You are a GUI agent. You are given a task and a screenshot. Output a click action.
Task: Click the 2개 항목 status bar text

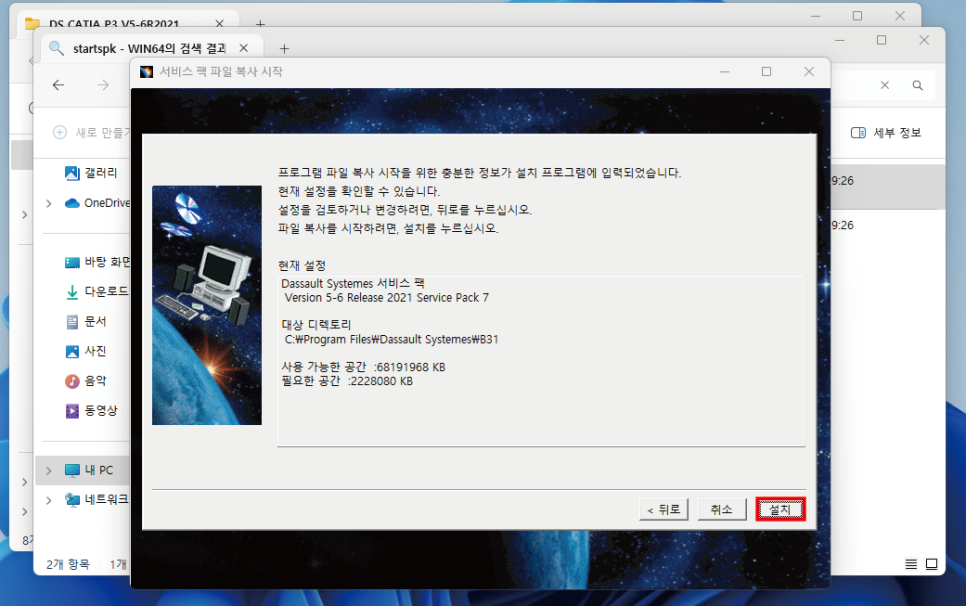click(68, 564)
